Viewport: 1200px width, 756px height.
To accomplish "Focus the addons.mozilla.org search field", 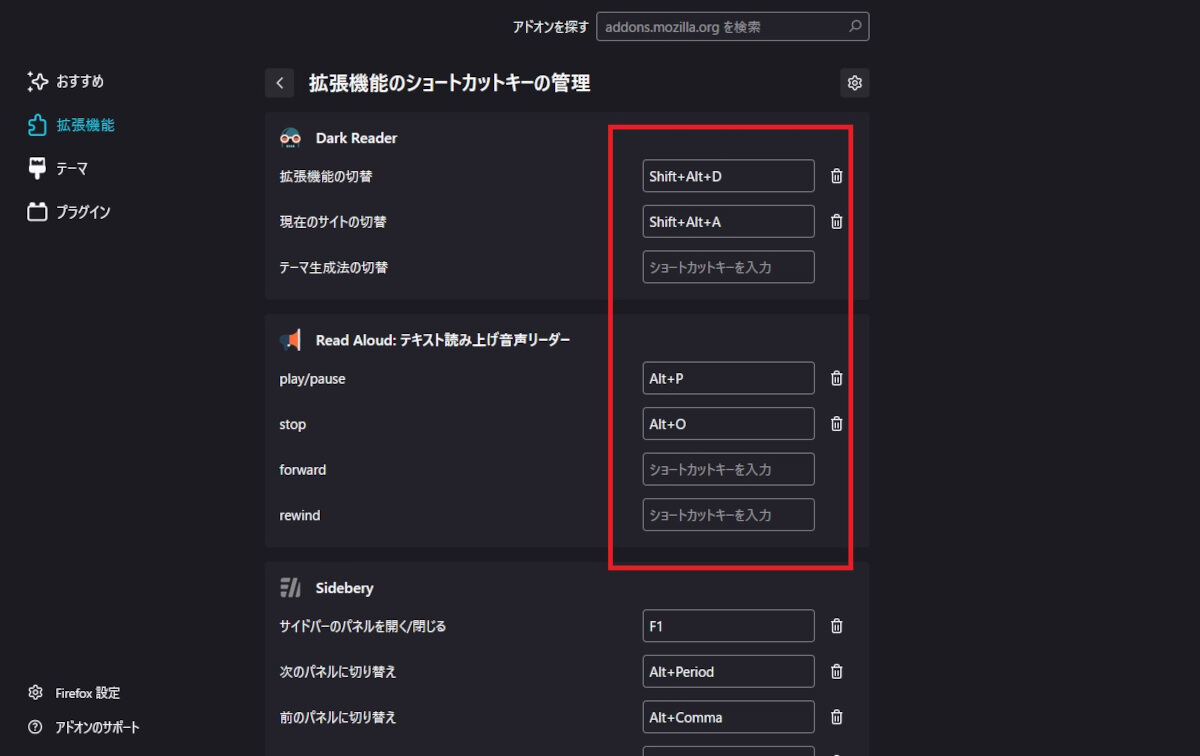I will point(733,27).
